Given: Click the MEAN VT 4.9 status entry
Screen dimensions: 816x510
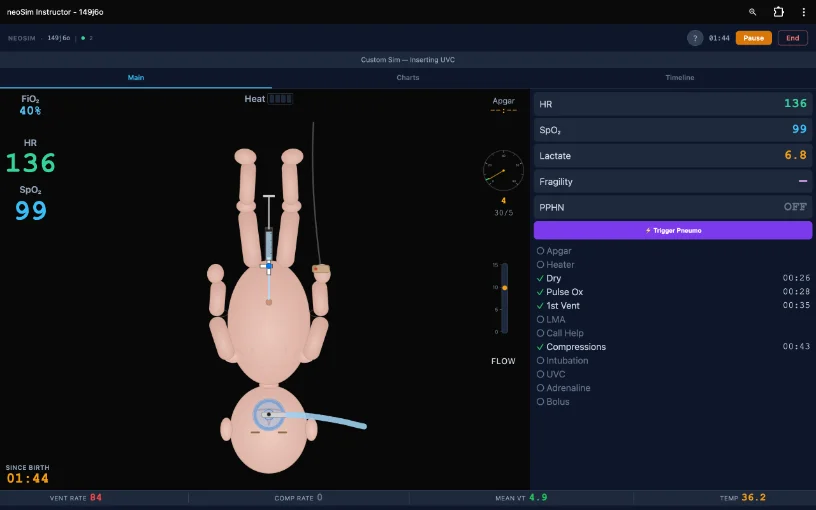Looking at the screenshot, I should pyautogui.click(x=521, y=498).
